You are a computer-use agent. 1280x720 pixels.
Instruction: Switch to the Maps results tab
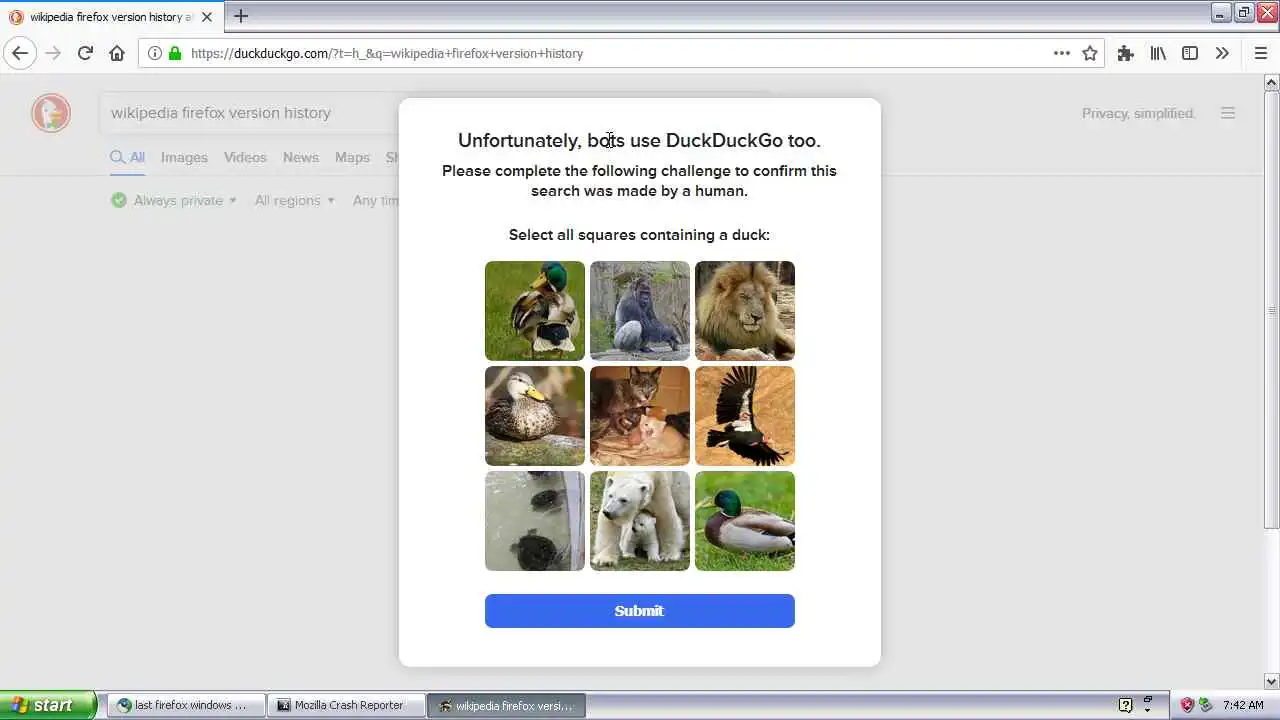click(352, 157)
